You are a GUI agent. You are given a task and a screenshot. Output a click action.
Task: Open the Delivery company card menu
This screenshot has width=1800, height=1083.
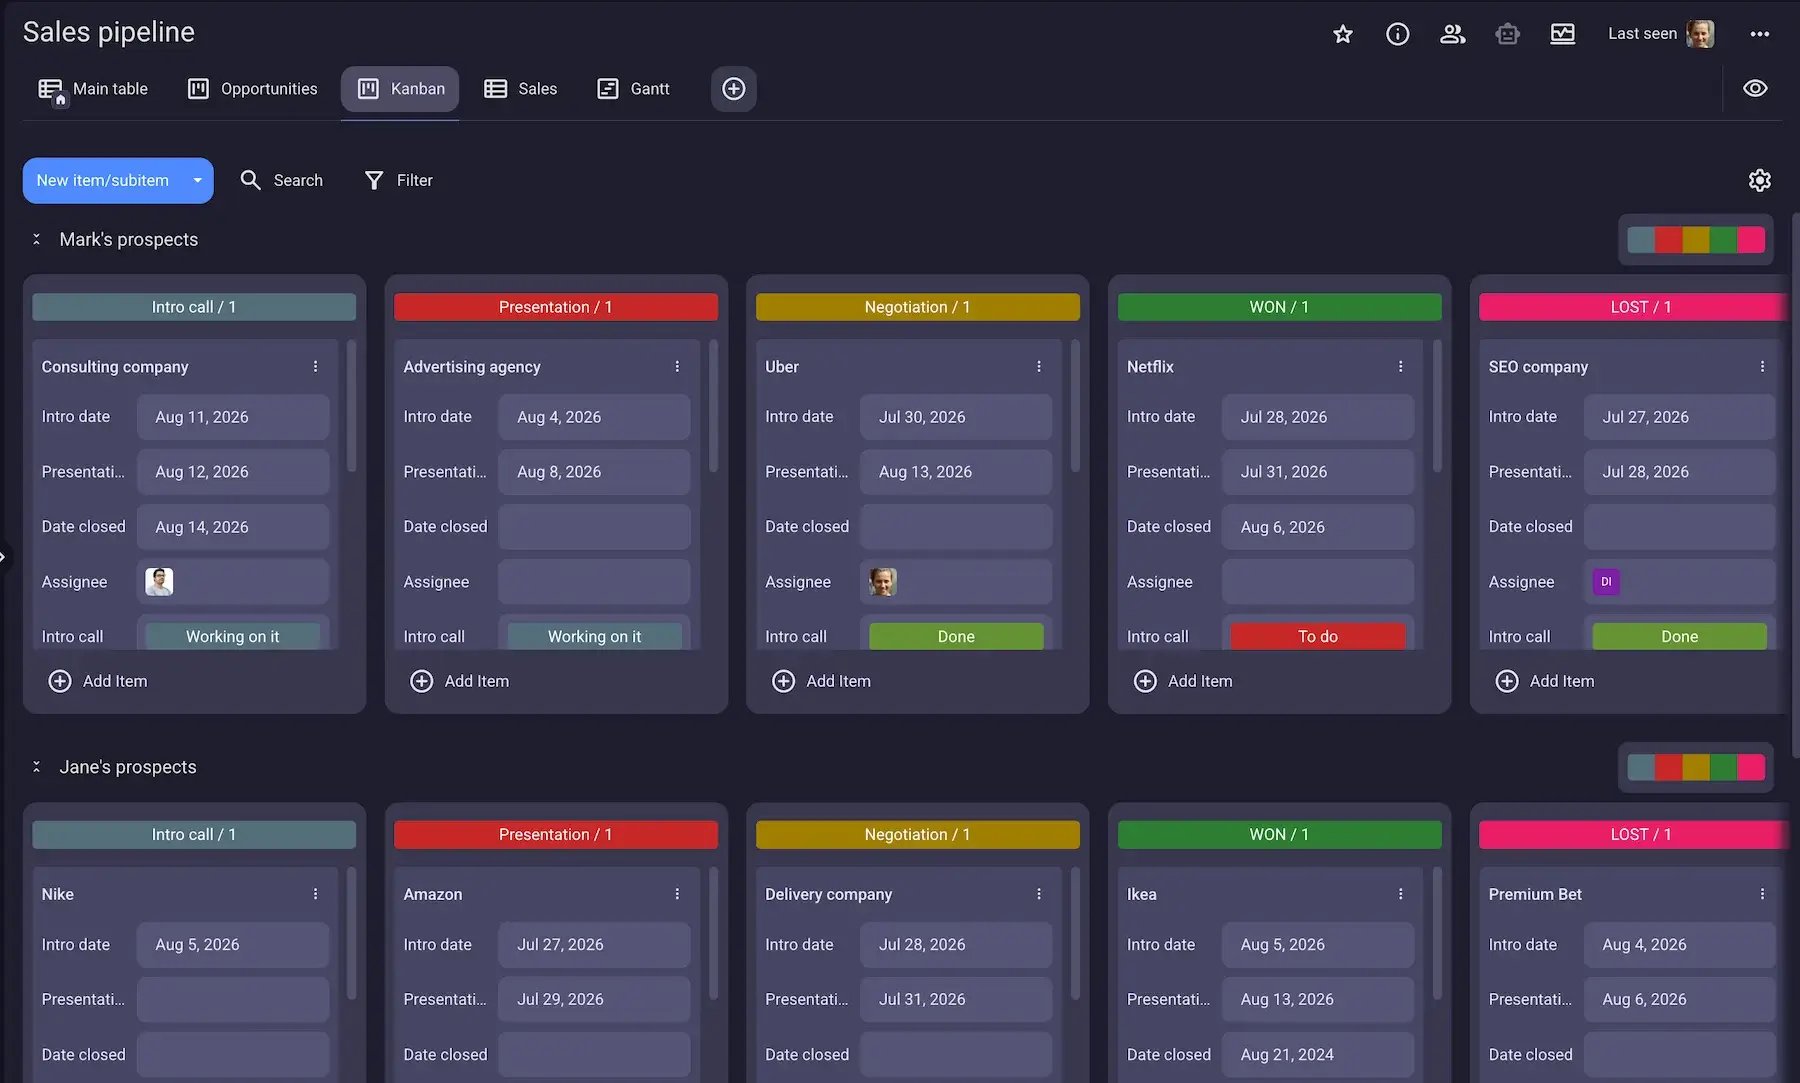coord(1039,894)
